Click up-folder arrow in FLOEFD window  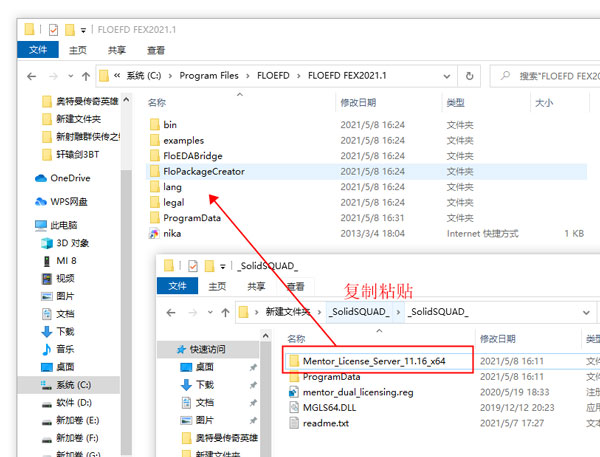pyautogui.click(x=86, y=76)
